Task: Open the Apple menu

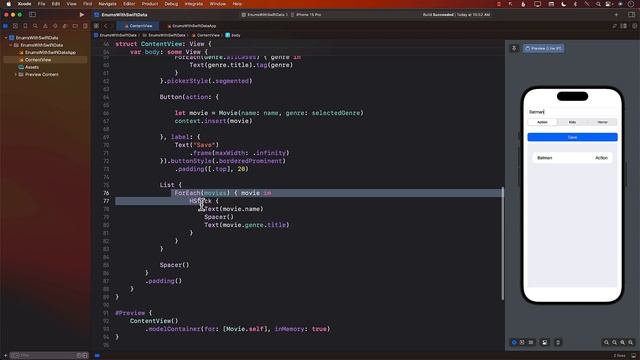Action: tap(8, 4)
